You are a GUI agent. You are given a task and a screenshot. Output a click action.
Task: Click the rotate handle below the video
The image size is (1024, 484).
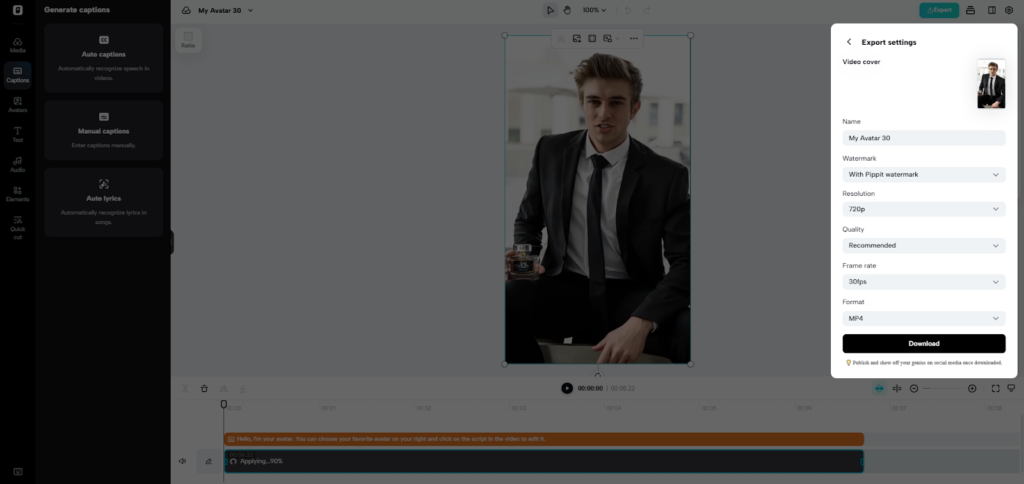(598, 376)
